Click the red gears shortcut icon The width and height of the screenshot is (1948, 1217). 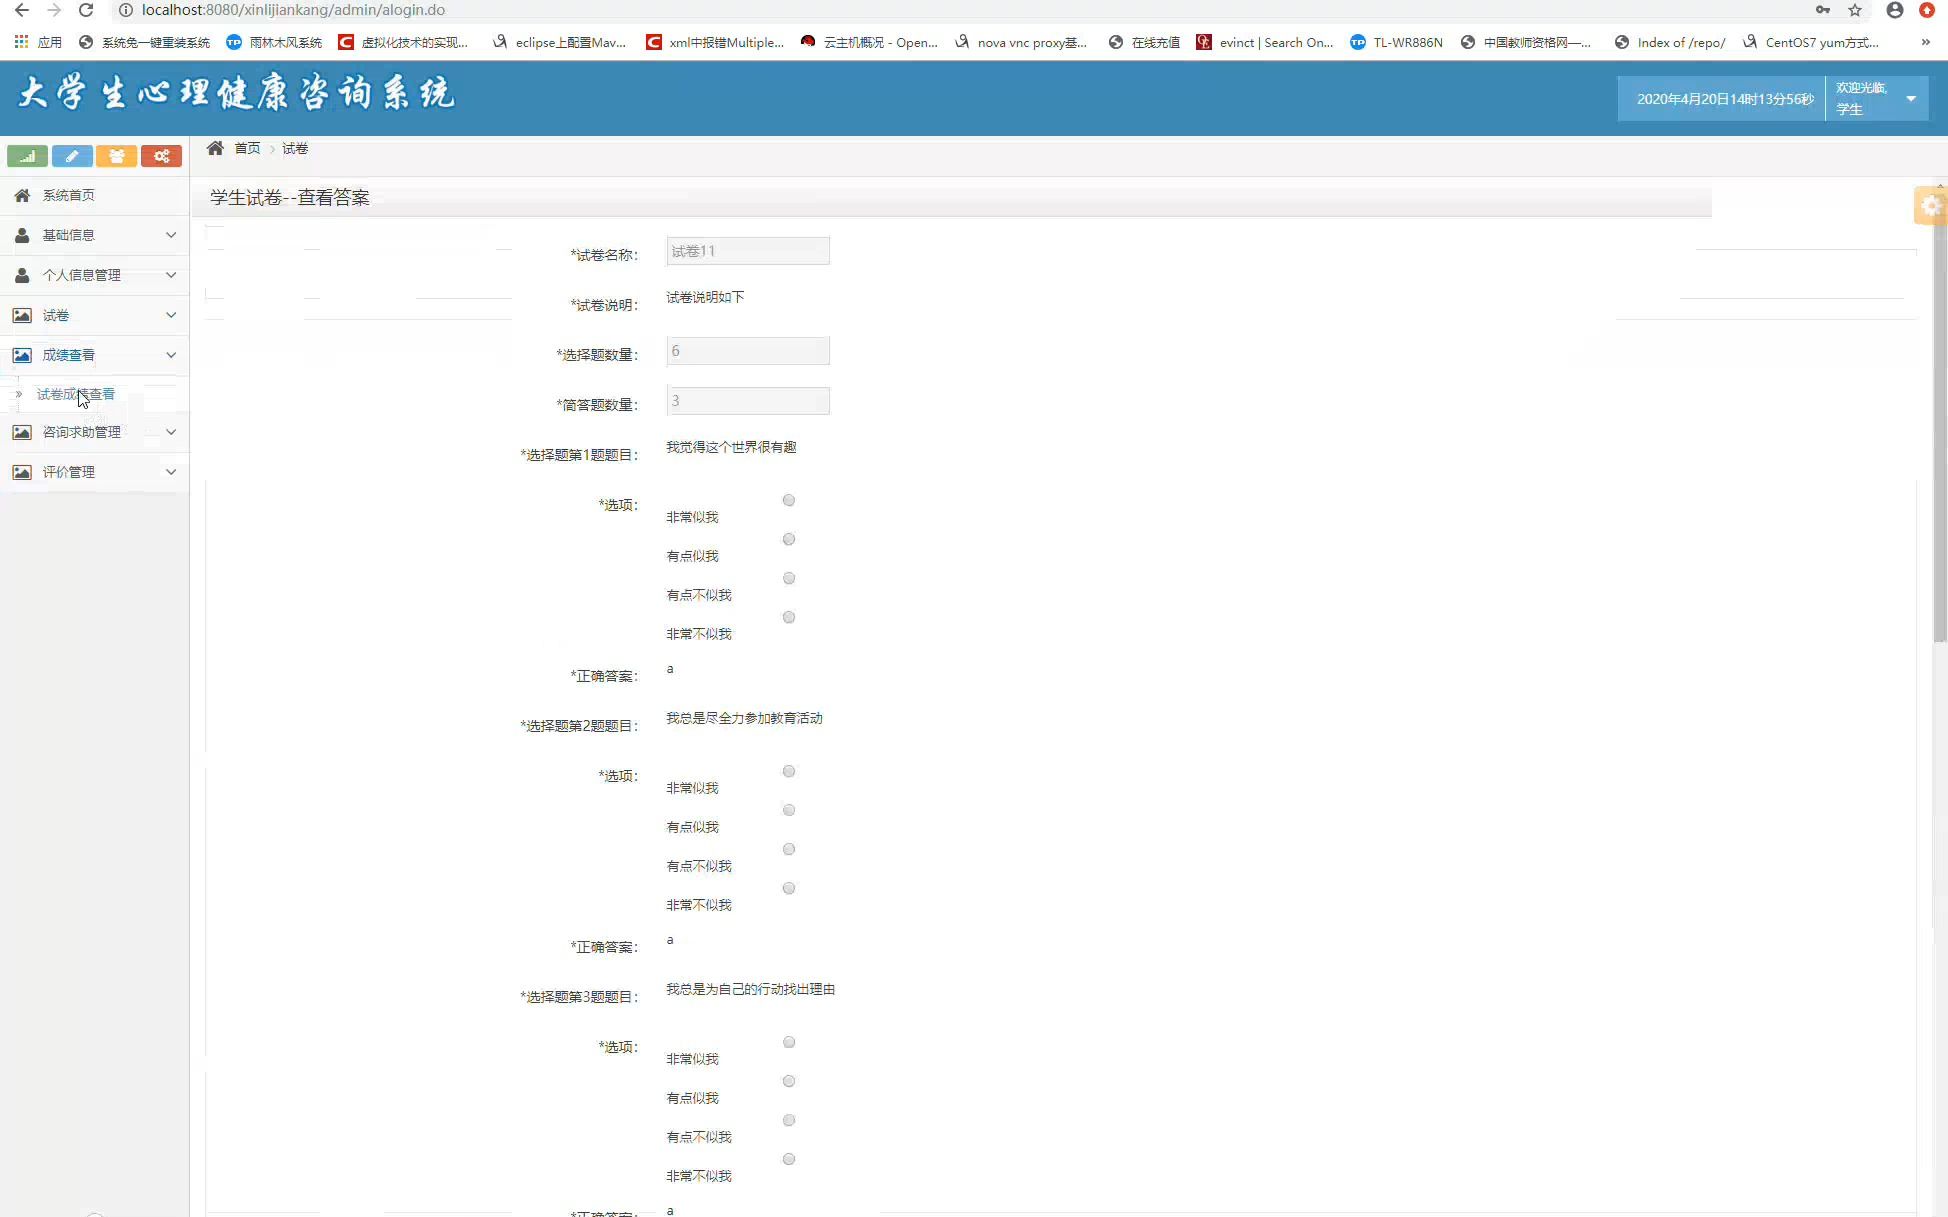click(x=161, y=156)
